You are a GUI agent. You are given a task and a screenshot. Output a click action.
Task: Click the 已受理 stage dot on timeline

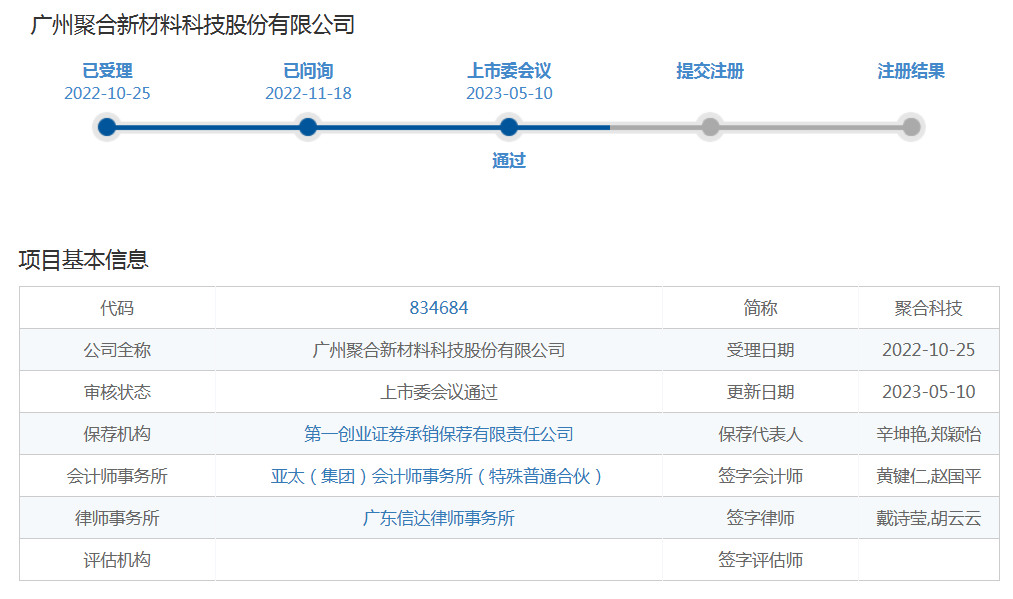click(x=107, y=127)
